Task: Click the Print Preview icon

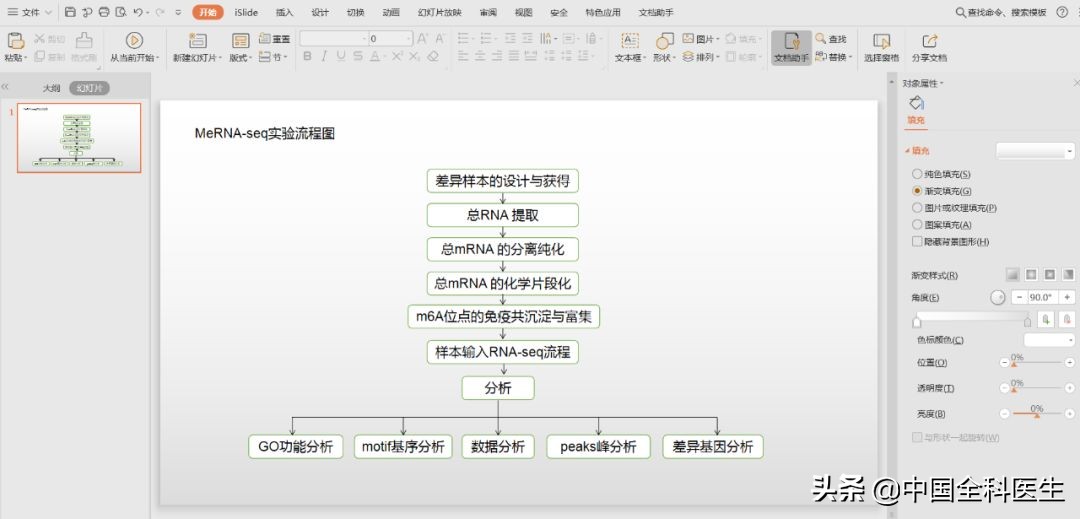Action: click(121, 12)
